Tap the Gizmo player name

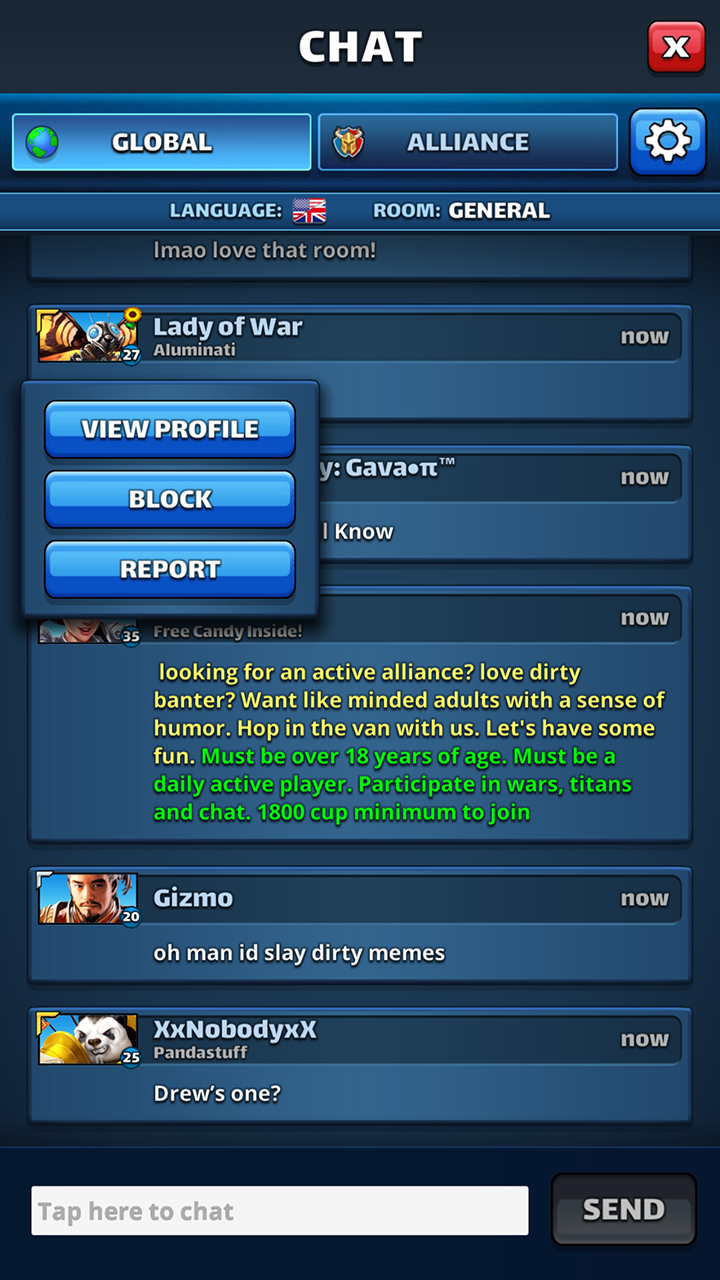point(193,898)
